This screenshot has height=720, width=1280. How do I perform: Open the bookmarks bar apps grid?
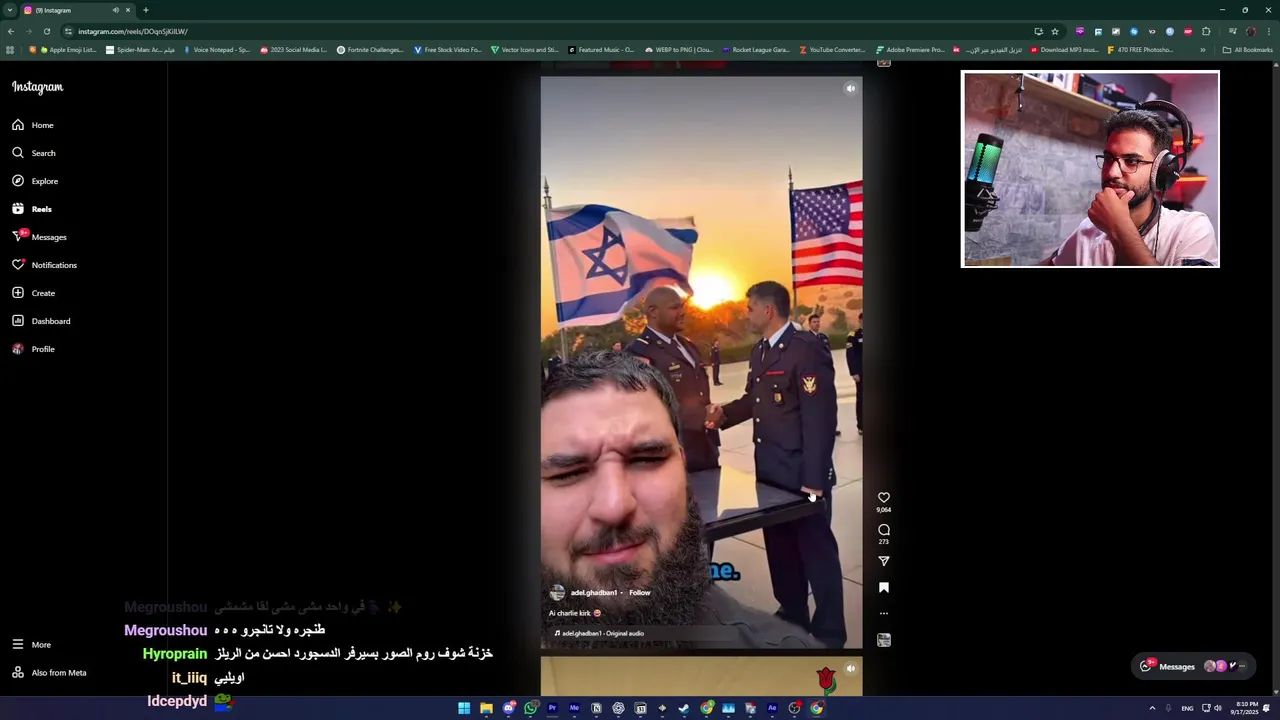10,49
